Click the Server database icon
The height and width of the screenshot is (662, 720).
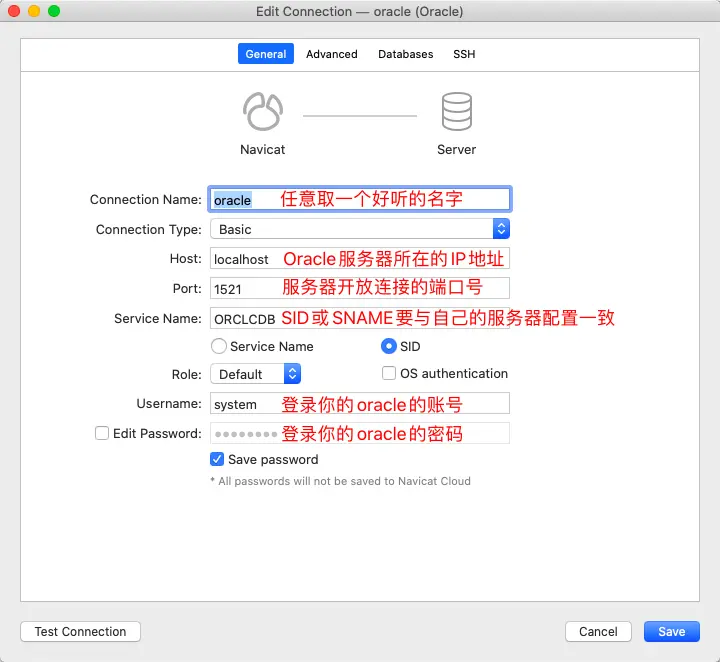tap(456, 112)
